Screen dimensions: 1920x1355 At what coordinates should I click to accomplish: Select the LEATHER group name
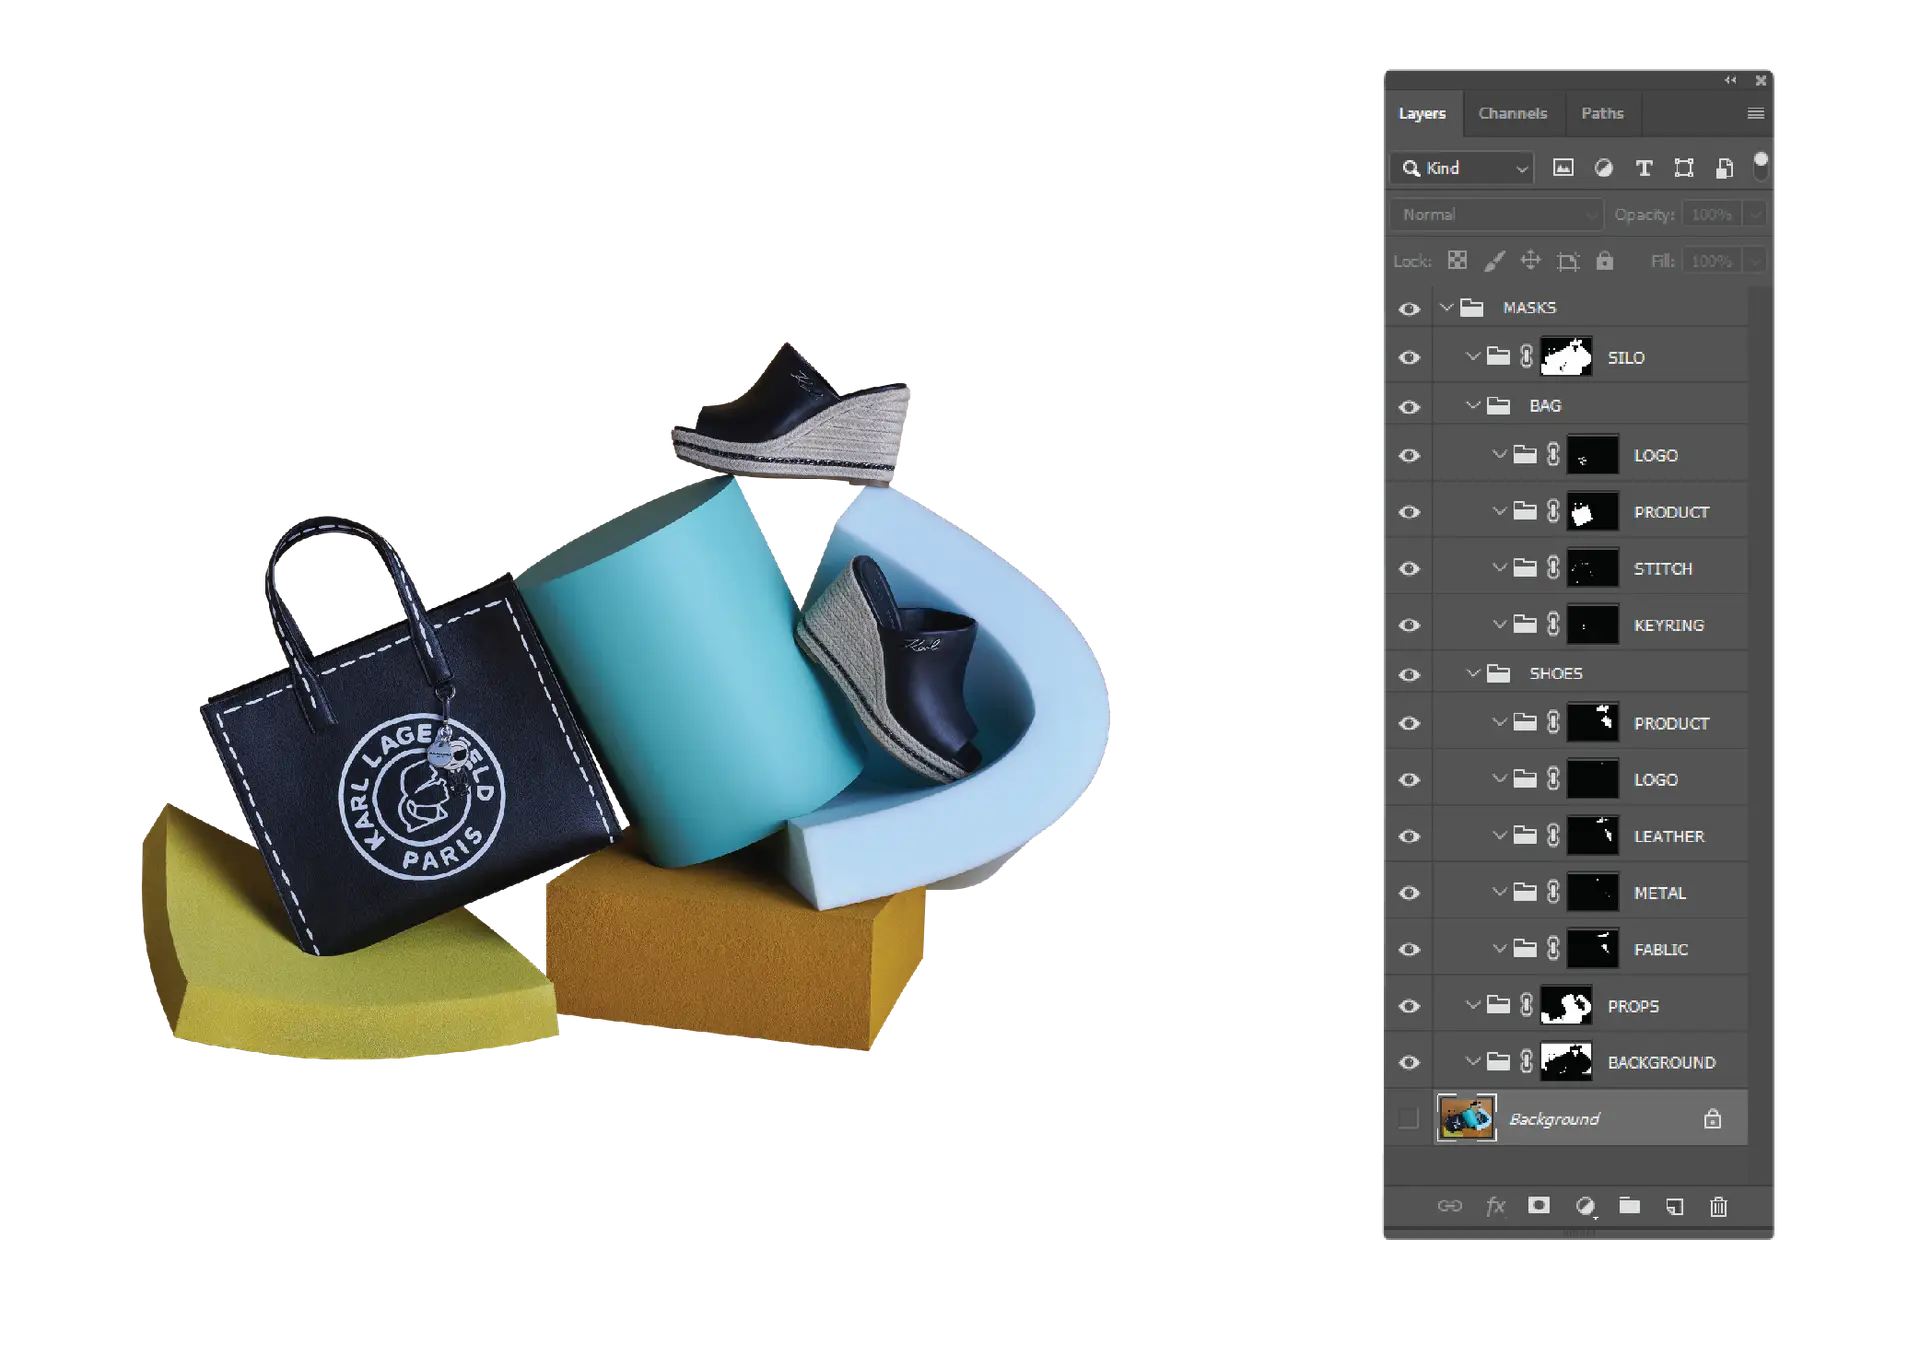tap(1669, 837)
